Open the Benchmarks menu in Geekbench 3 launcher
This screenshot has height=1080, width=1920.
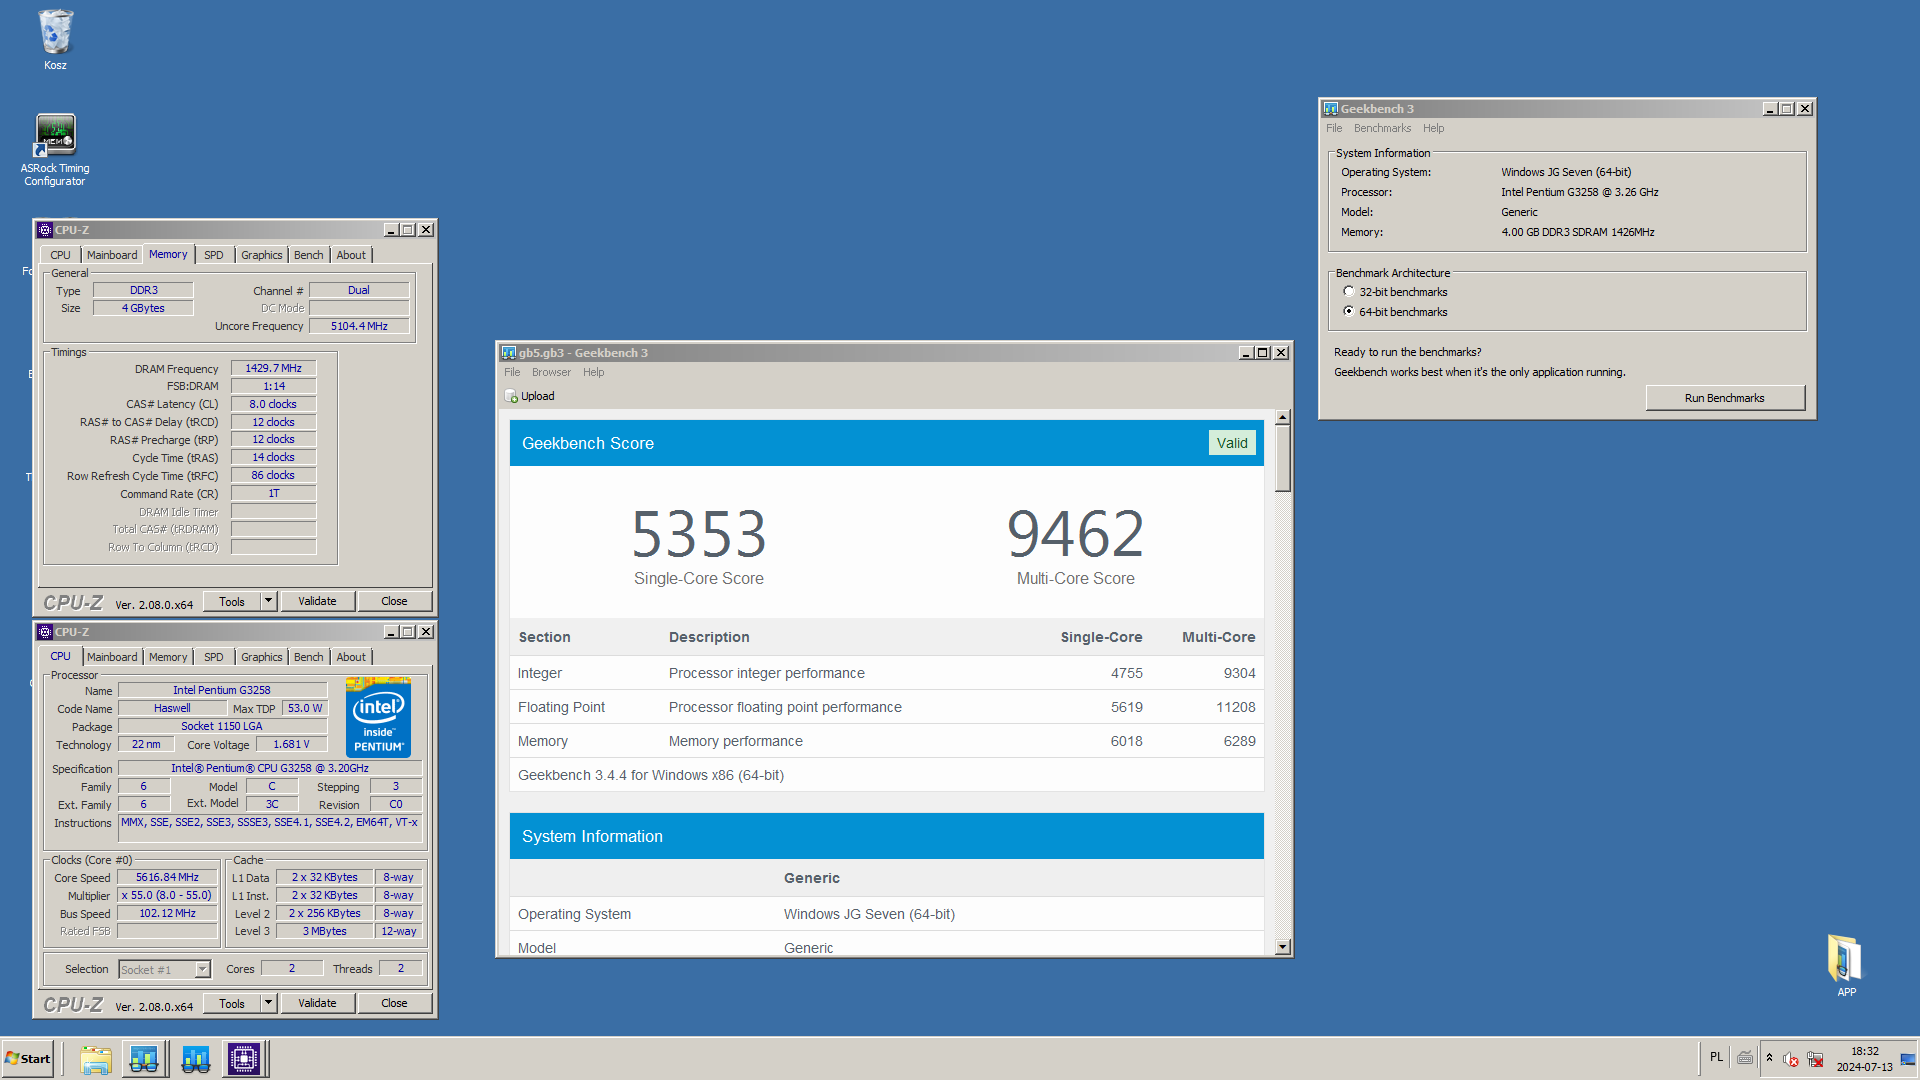(x=1382, y=128)
